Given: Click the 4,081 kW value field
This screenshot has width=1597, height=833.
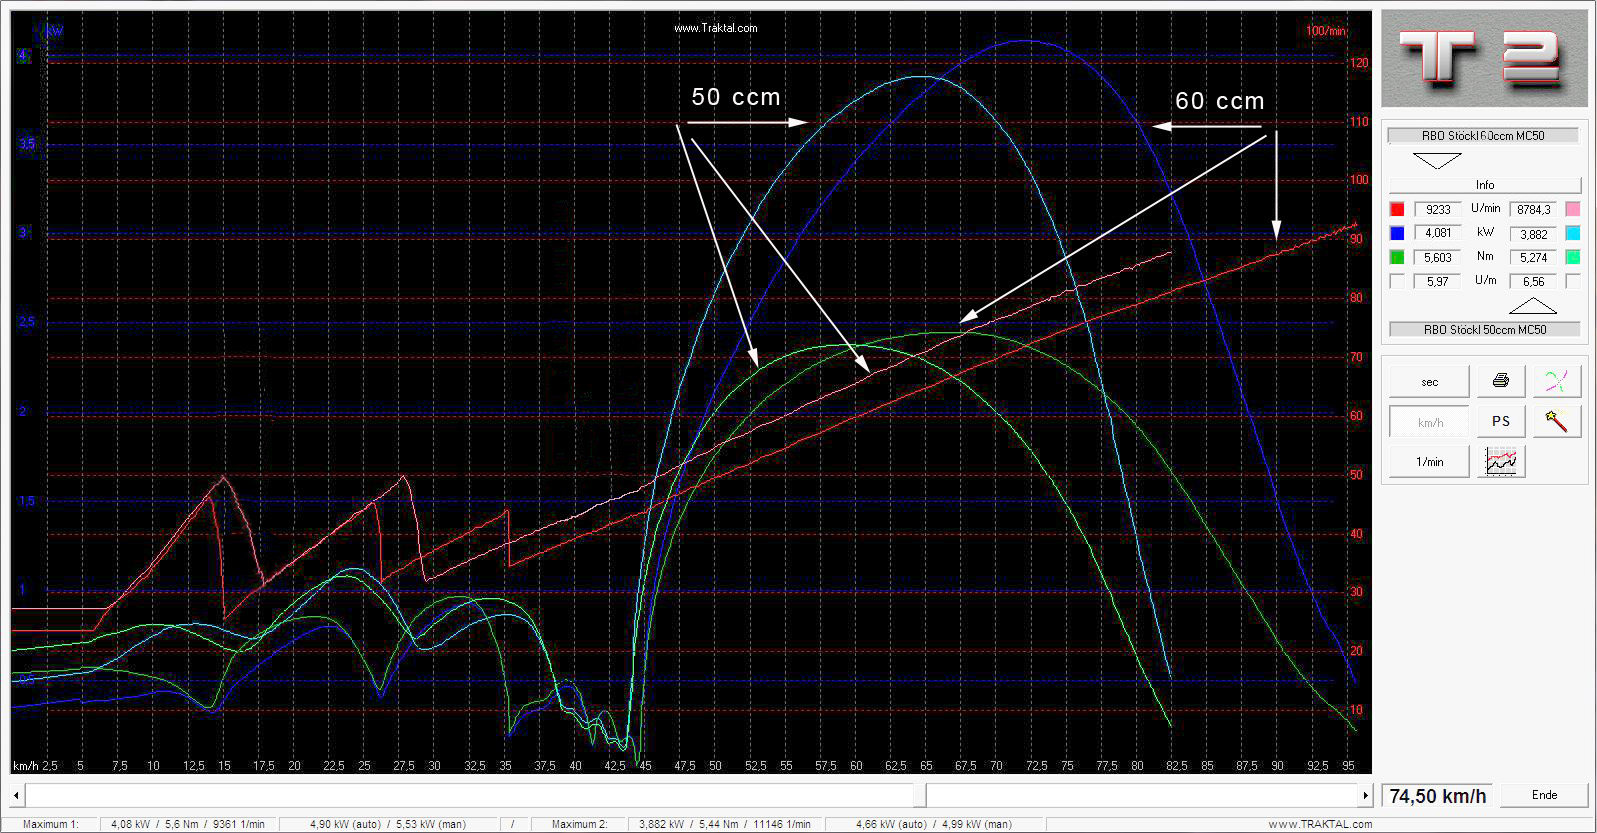Looking at the screenshot, I should [1437, 233].
